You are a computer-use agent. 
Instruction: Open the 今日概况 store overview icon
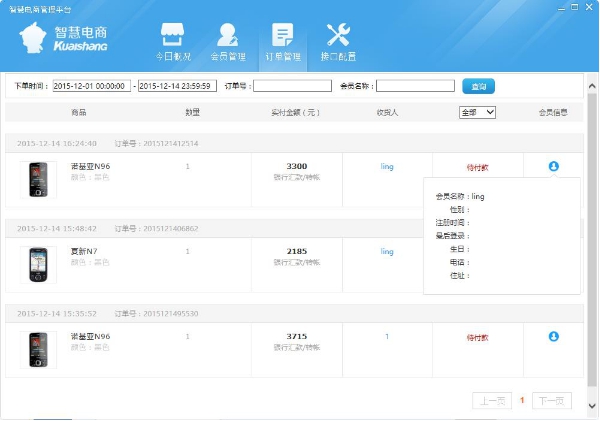(x=171, y=35)
